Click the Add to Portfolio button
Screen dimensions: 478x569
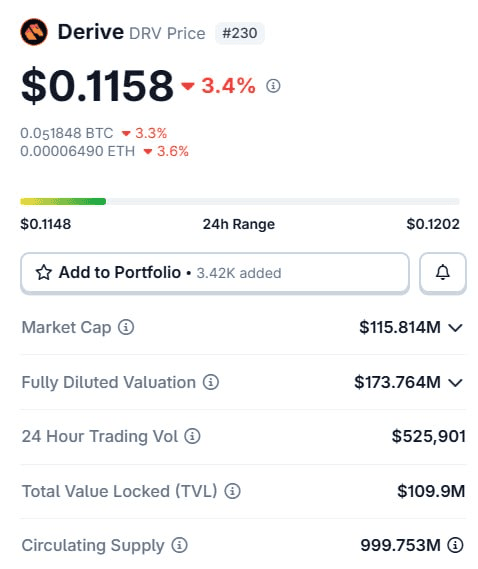pyautogui.click(x=215, y=273)
